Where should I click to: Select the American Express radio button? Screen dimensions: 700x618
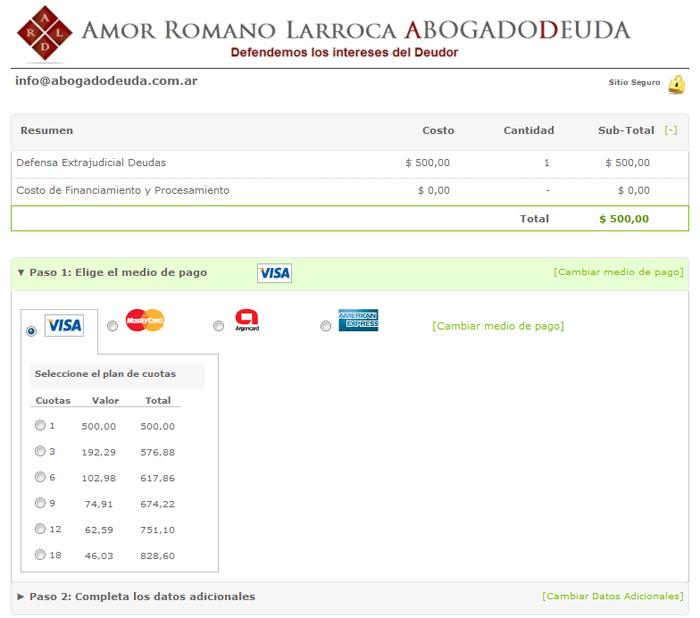pyautogui.click(x=325, y=326)
